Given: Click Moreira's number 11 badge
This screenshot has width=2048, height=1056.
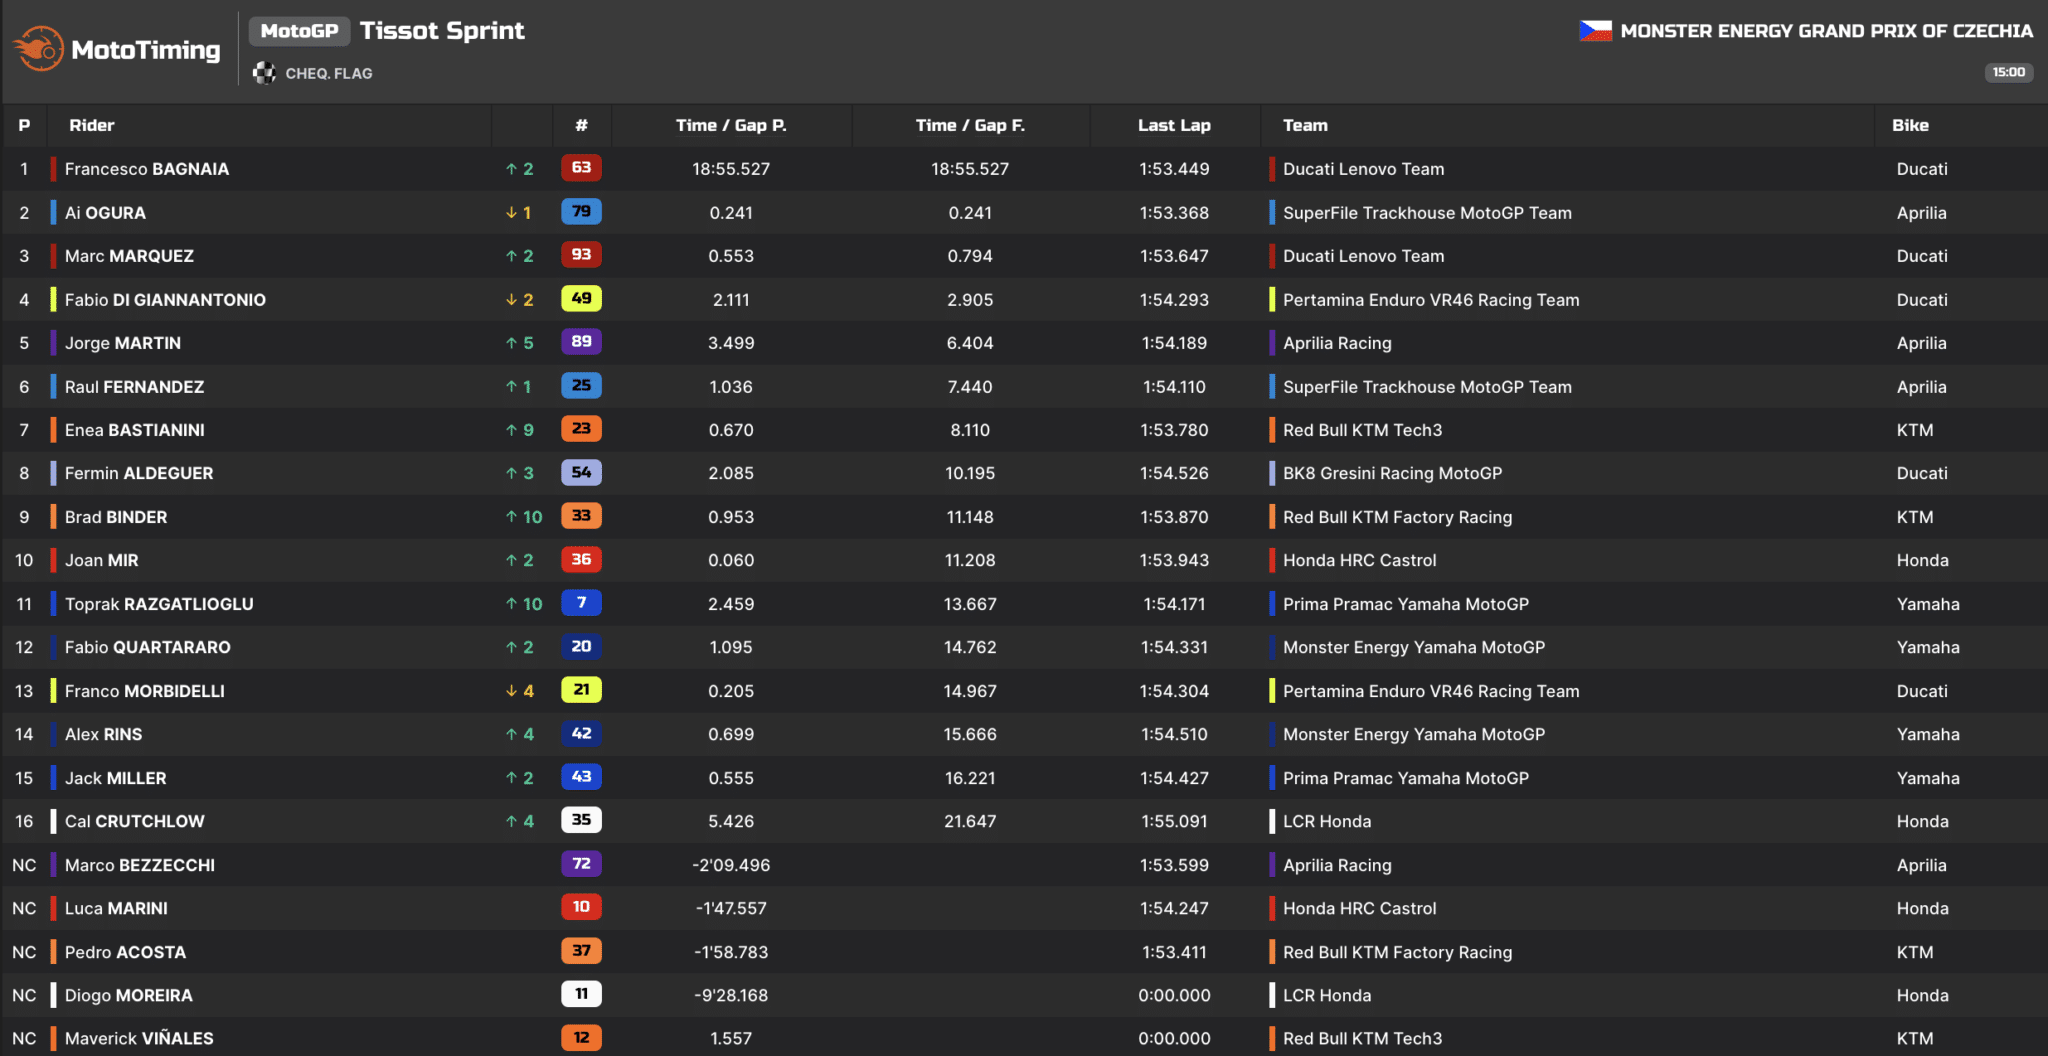Looking at the screenshot, I should click(x=581, y=995).
